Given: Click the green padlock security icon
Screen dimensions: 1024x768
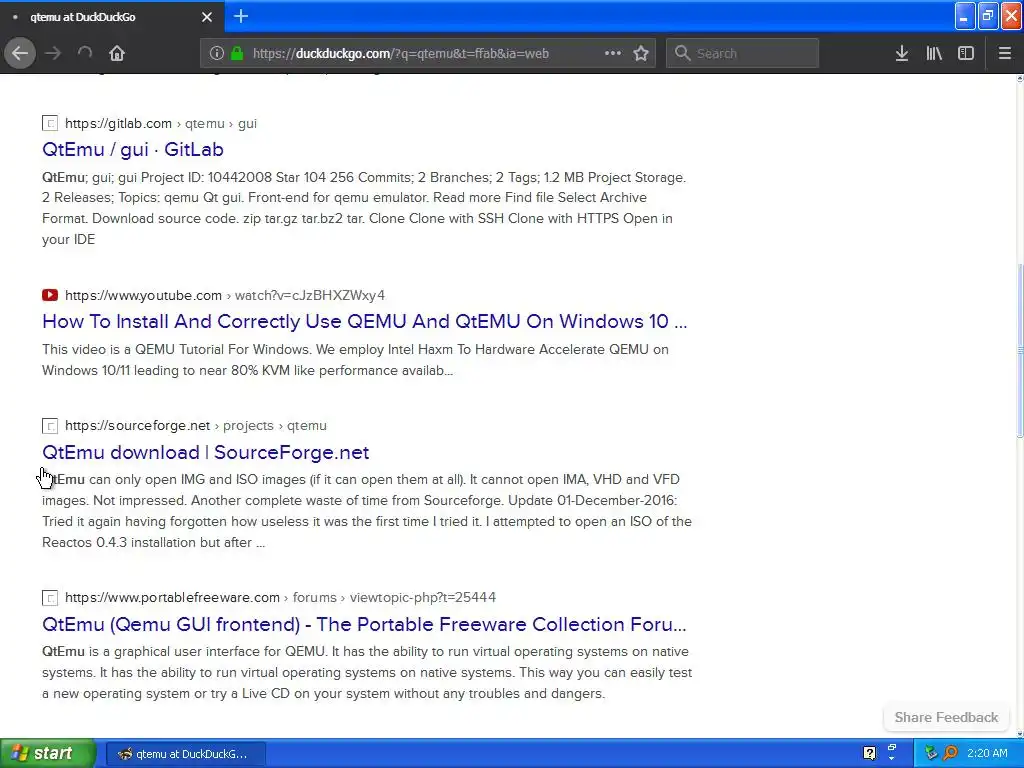Looking at the screenshot, I should pos(237,53).
